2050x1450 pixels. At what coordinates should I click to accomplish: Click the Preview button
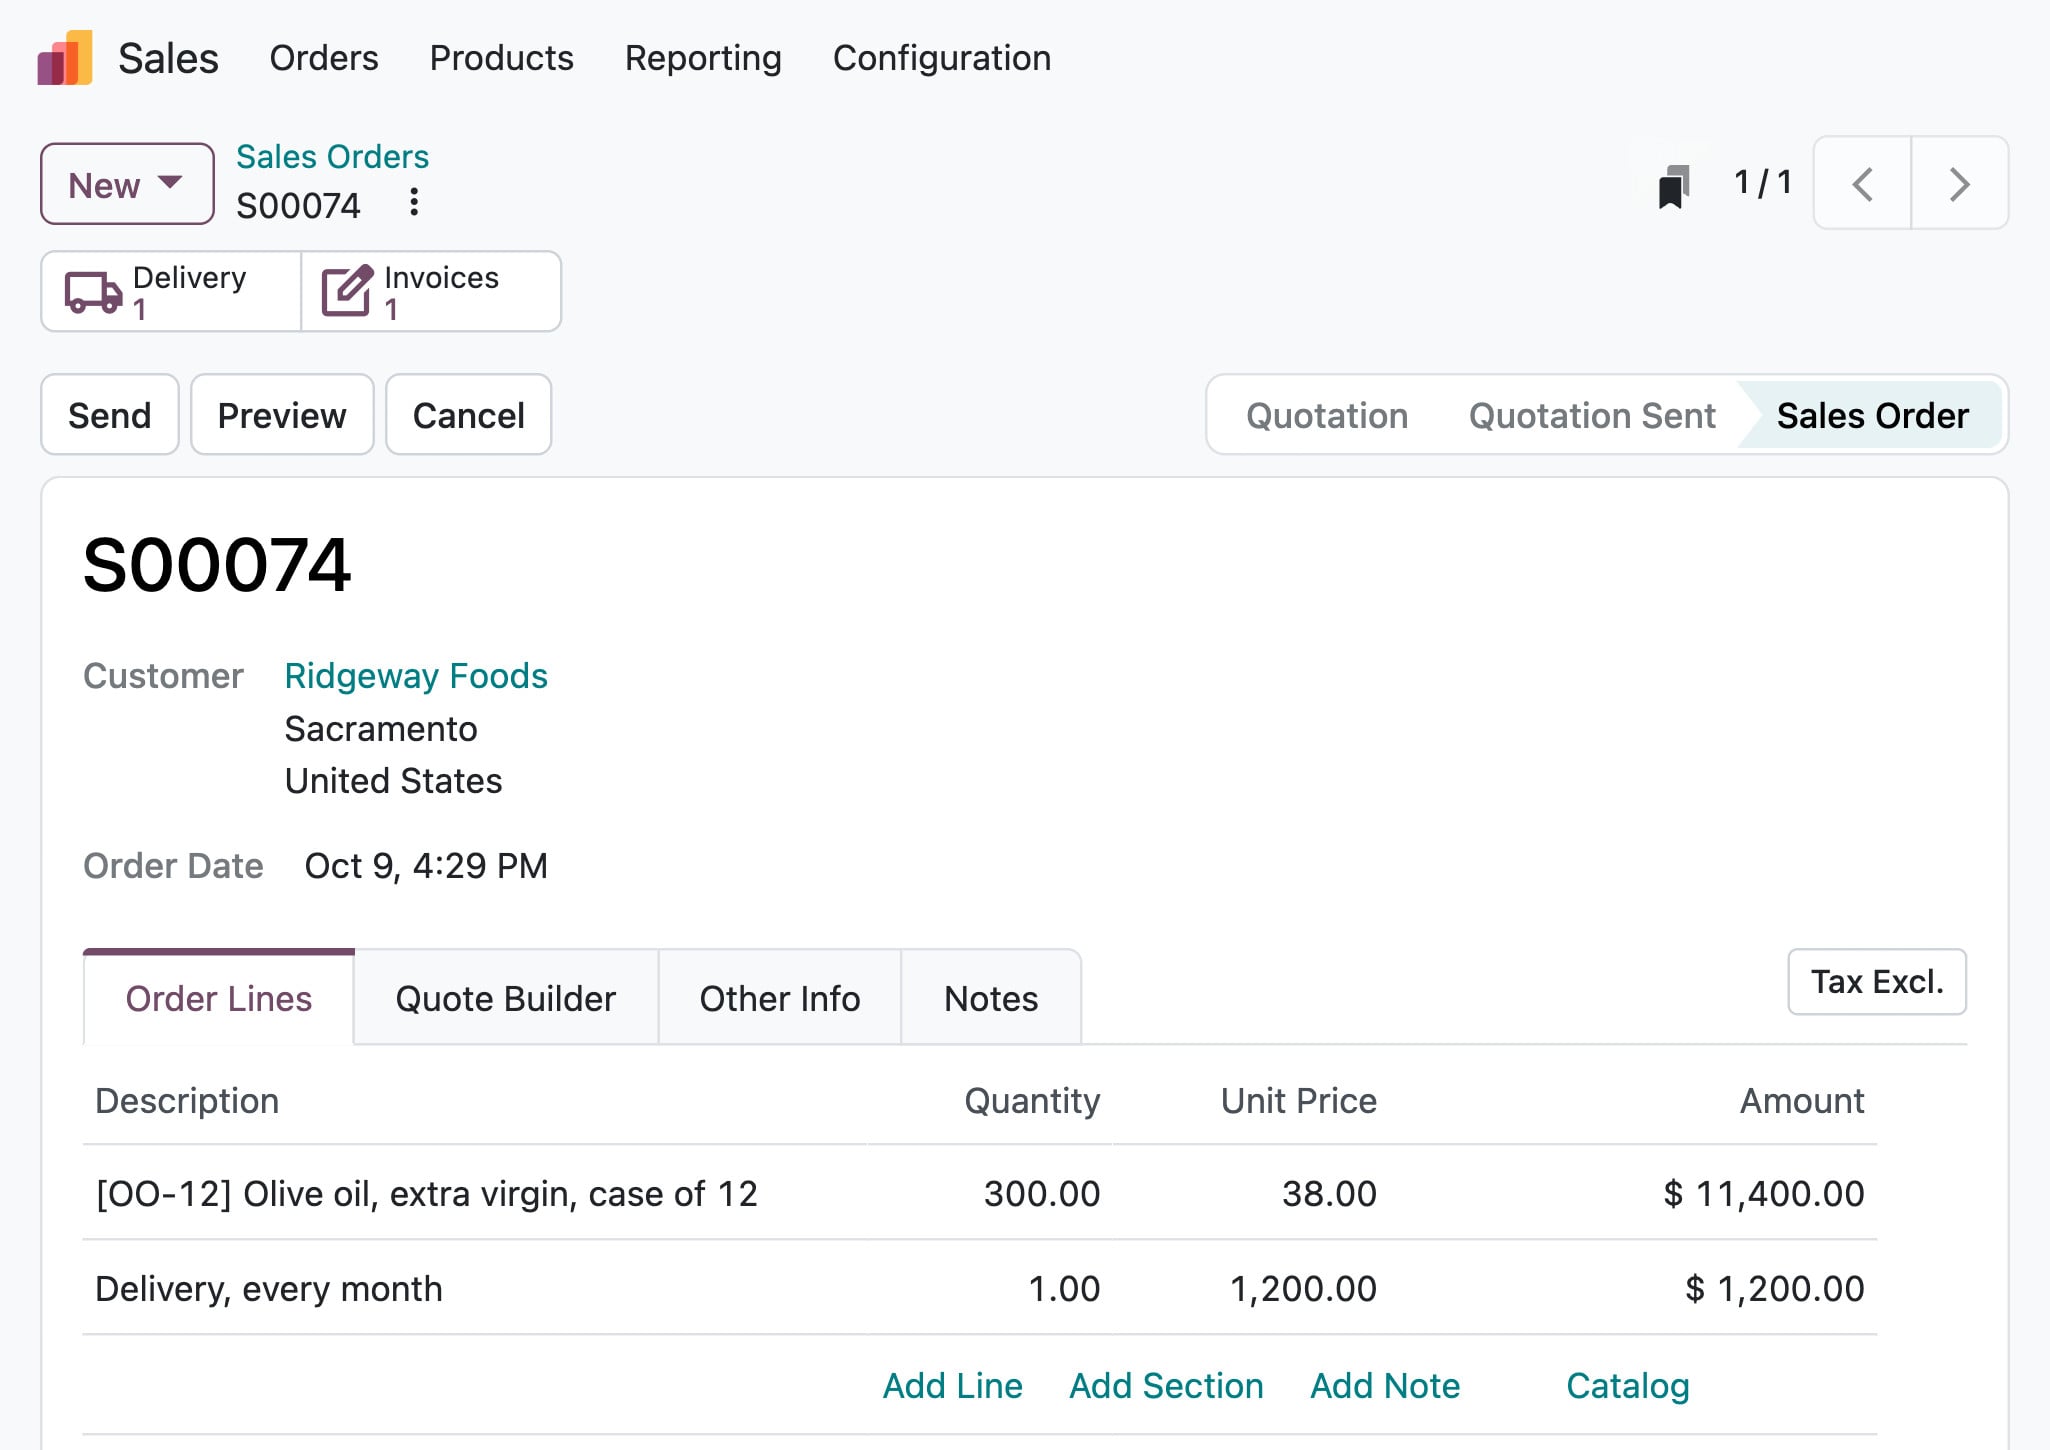point(282,415)
